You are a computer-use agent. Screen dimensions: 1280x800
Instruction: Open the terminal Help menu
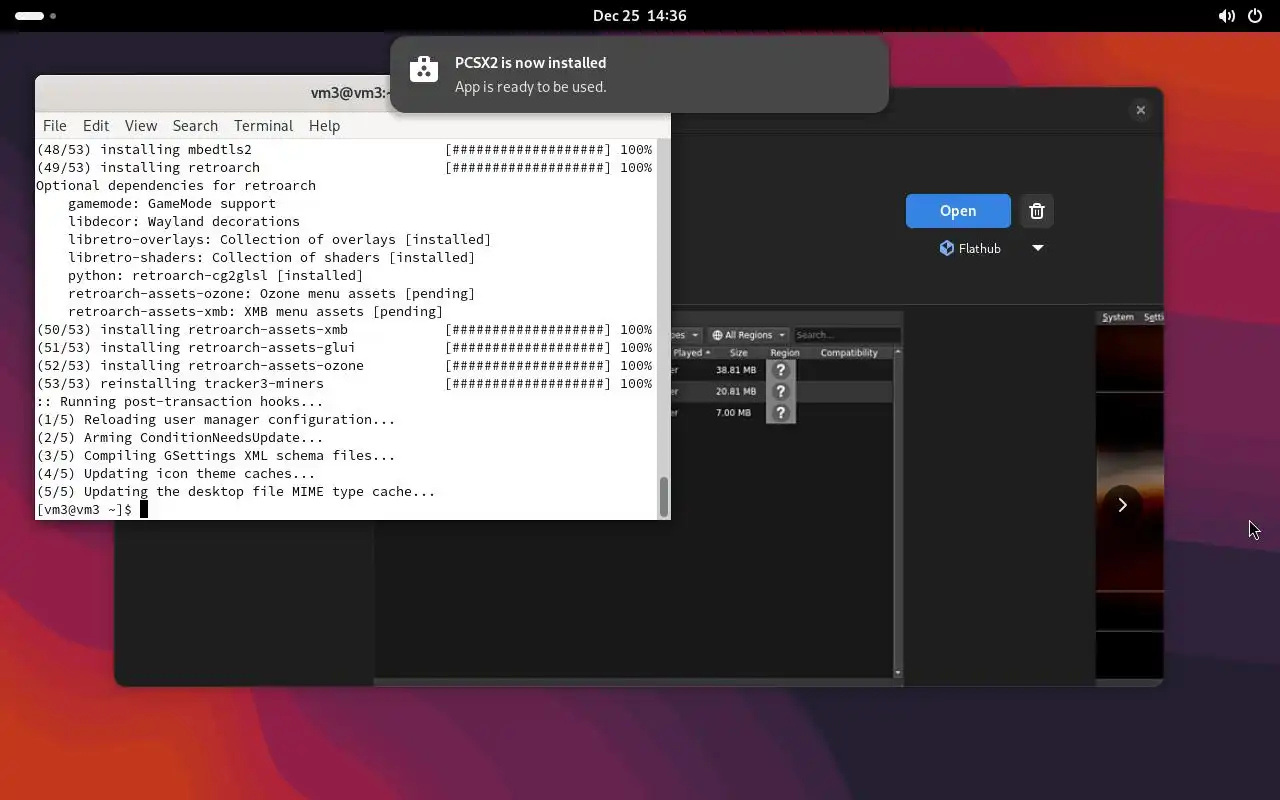pyautogui.click(x=324, y=125)
